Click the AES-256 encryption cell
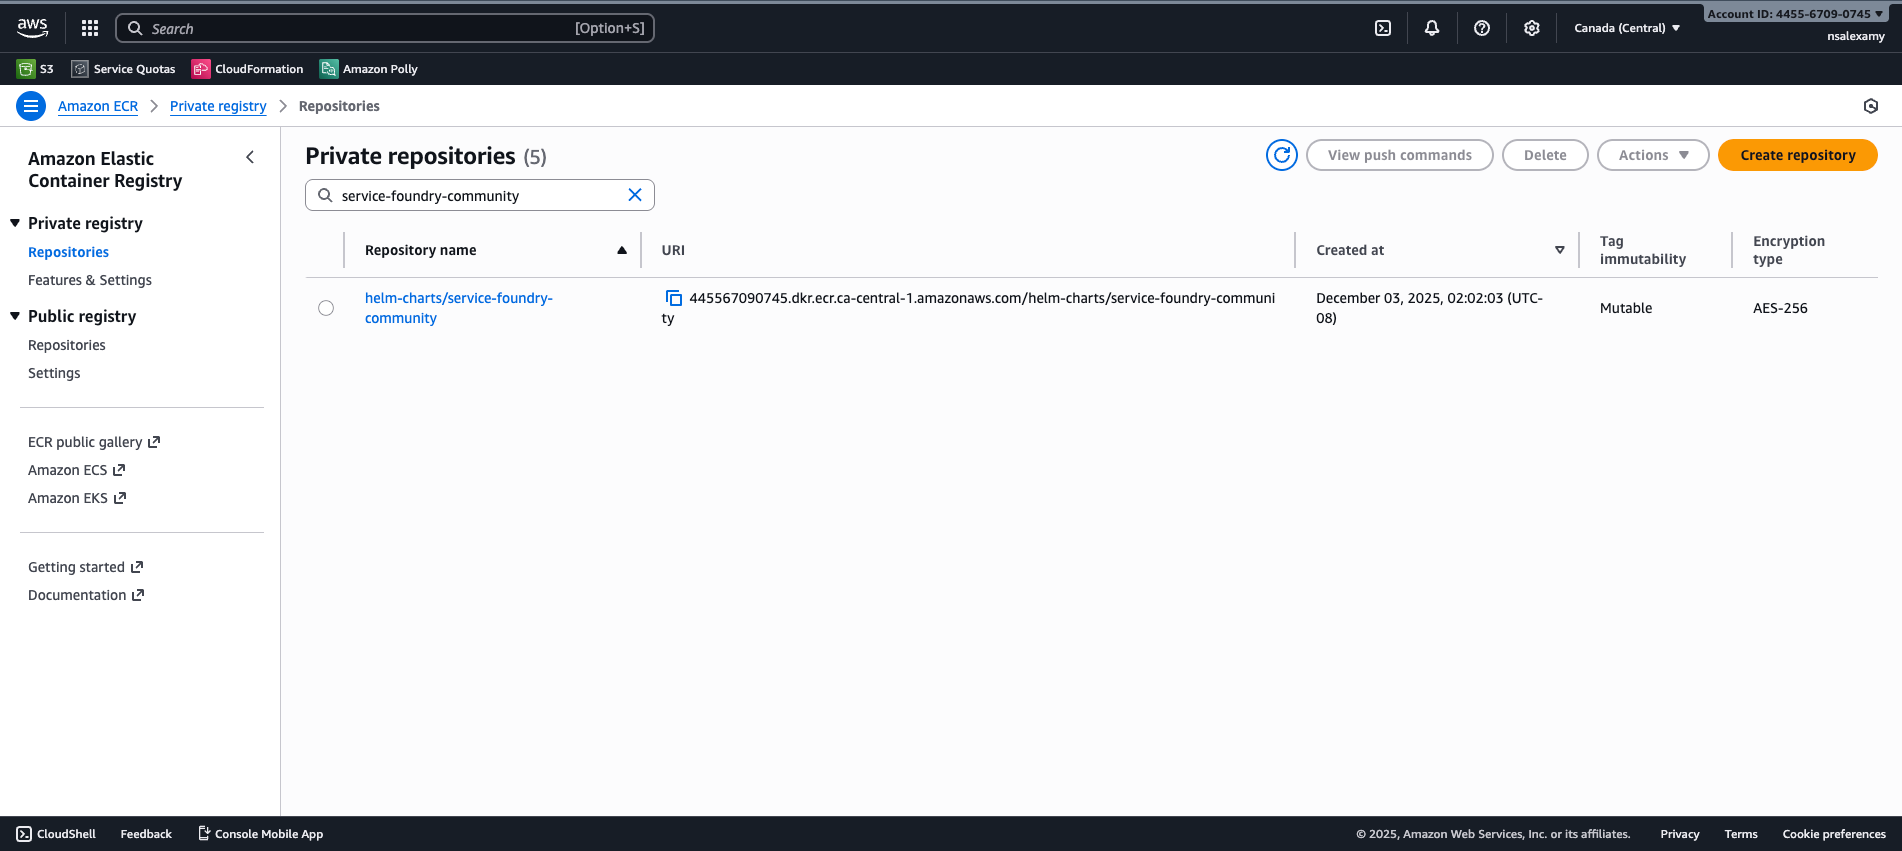This screenshot has height=851, width=1902. tap(1780, 308)
